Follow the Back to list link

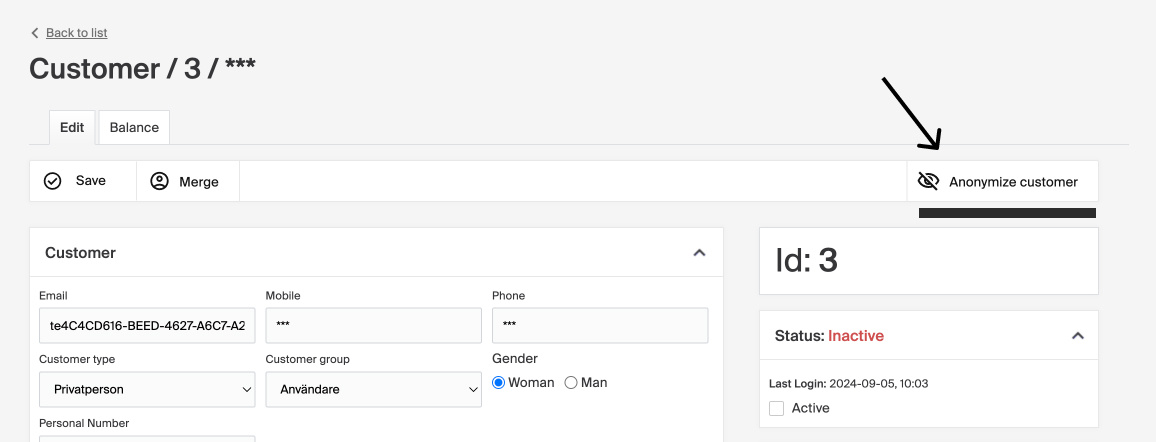pyautogui.click(x=76, y=33)
